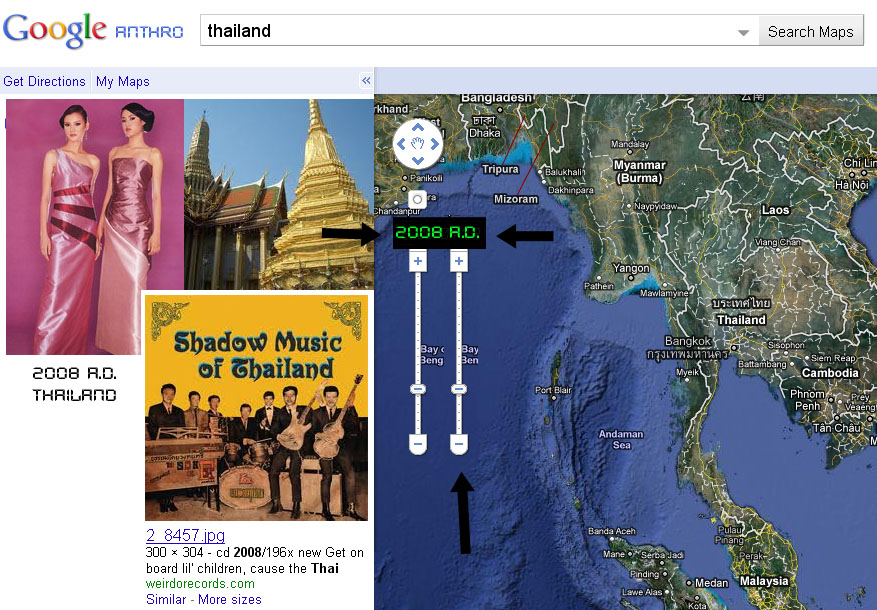Open the 2_8457.jpg image link
Screen dimensions: 877x610
(186, 535)
